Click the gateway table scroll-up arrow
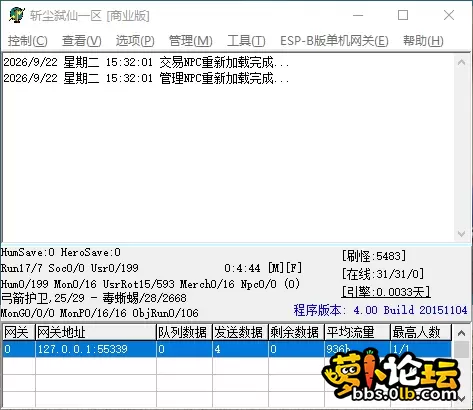This screenshot has width=473, height=410. [x=461, y=333]
